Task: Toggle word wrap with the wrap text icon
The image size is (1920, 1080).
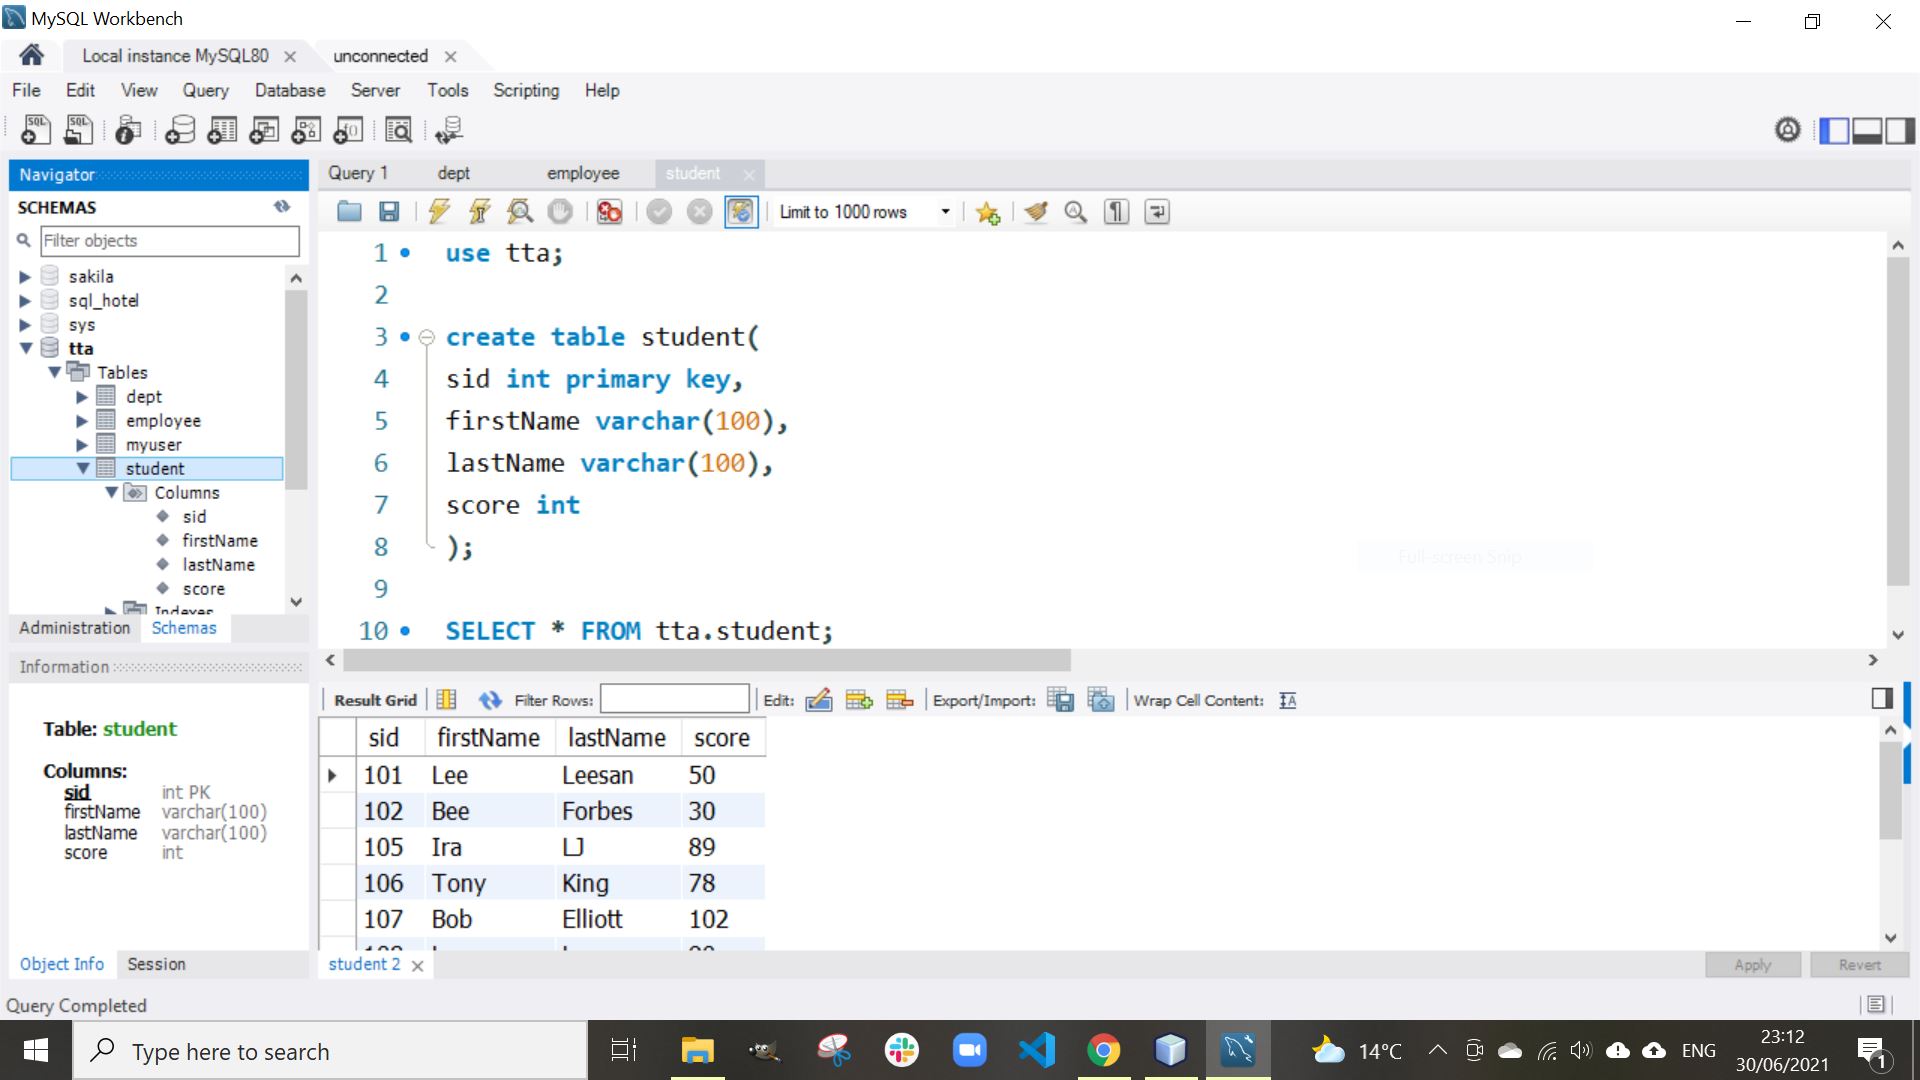Action: pos(1156,212)
